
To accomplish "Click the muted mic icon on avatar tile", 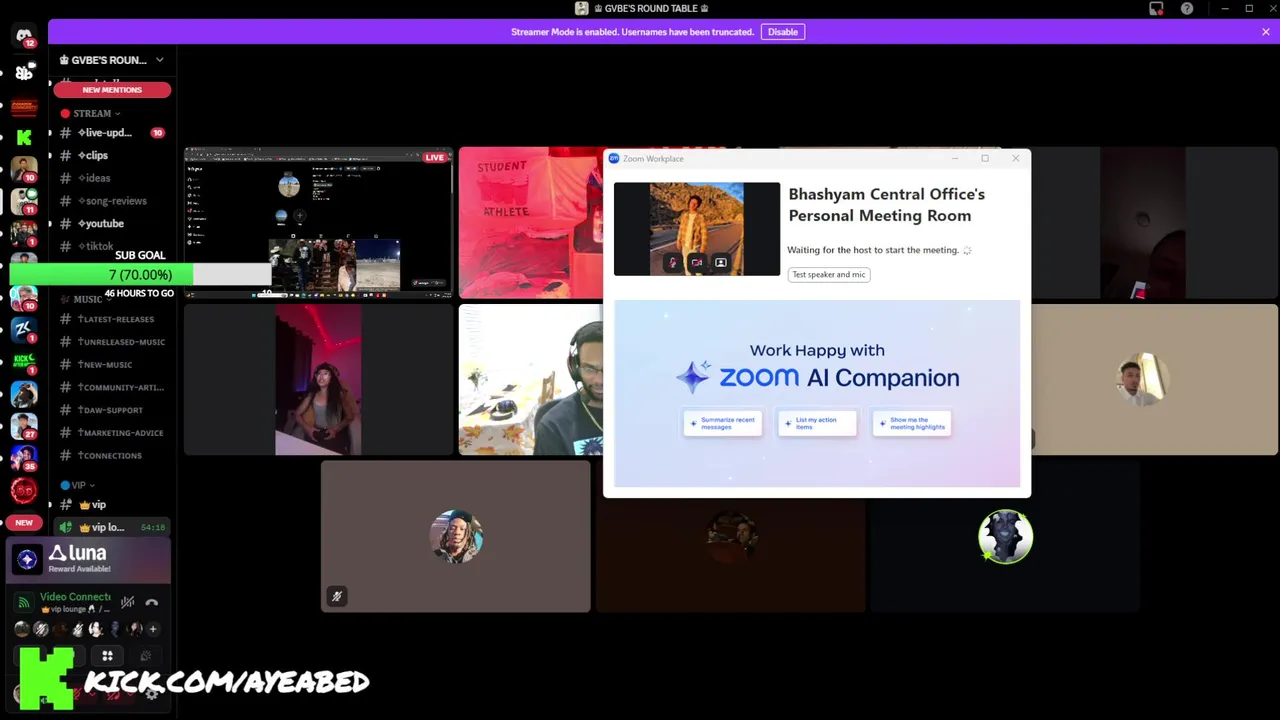I will pyautogui.click(x=337, y=596).
